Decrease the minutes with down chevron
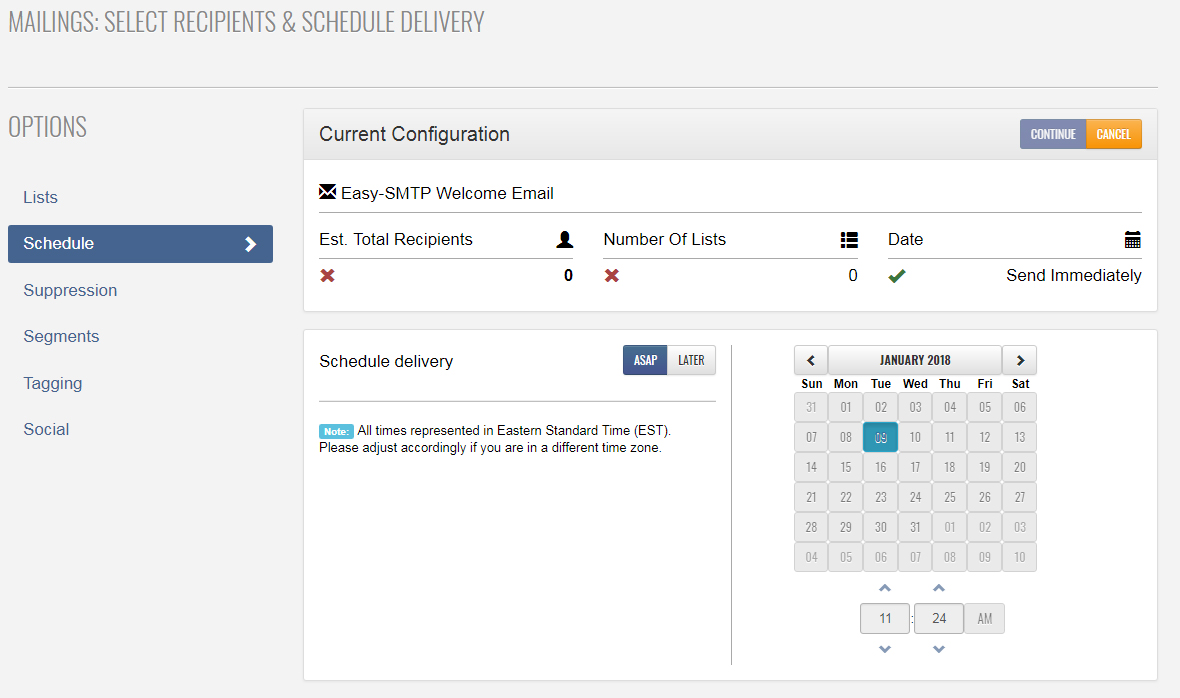 (938, 650)
